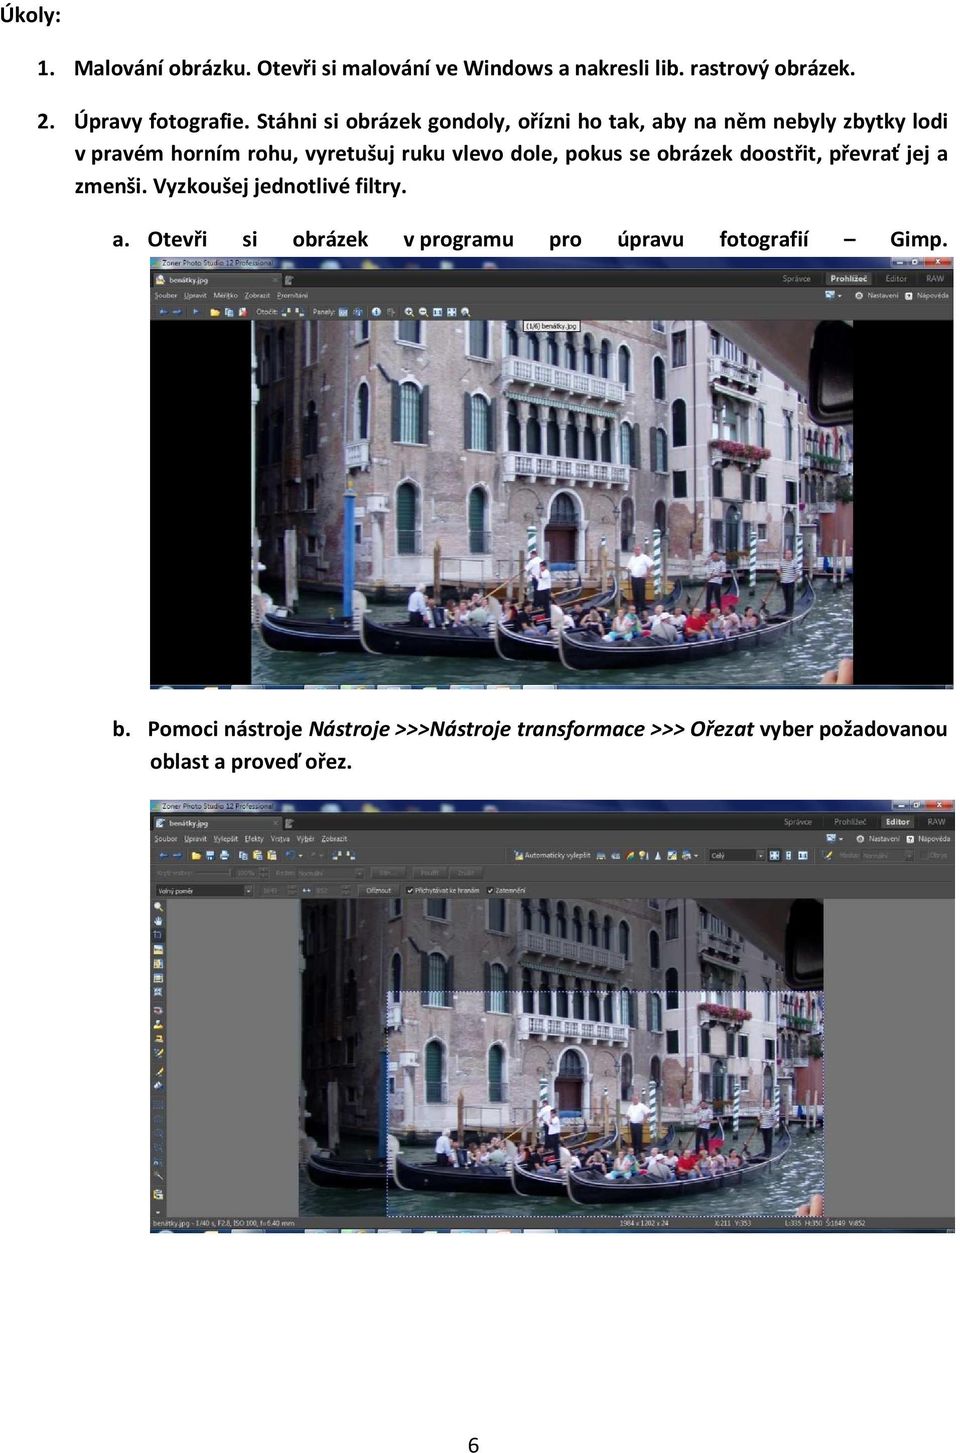Select the Paintbrush tool in editor sidebar
The height and width of the screenshot is (1453, 960).
[158, 1071]
